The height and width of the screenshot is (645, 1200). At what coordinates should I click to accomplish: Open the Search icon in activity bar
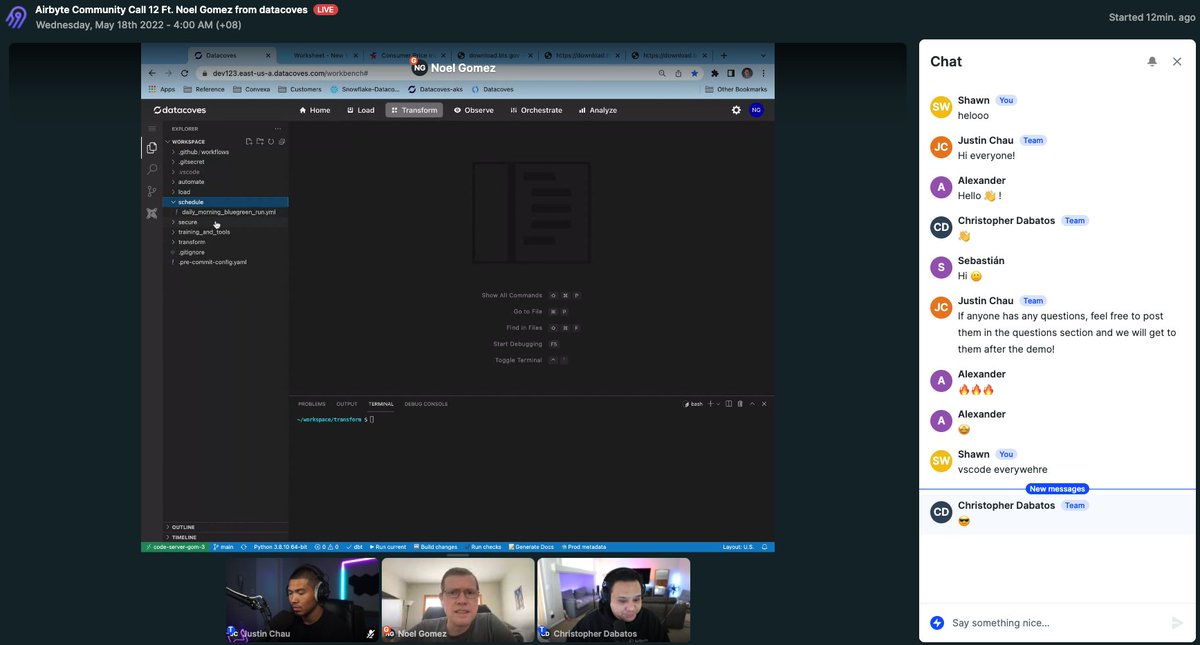(152, 169)
